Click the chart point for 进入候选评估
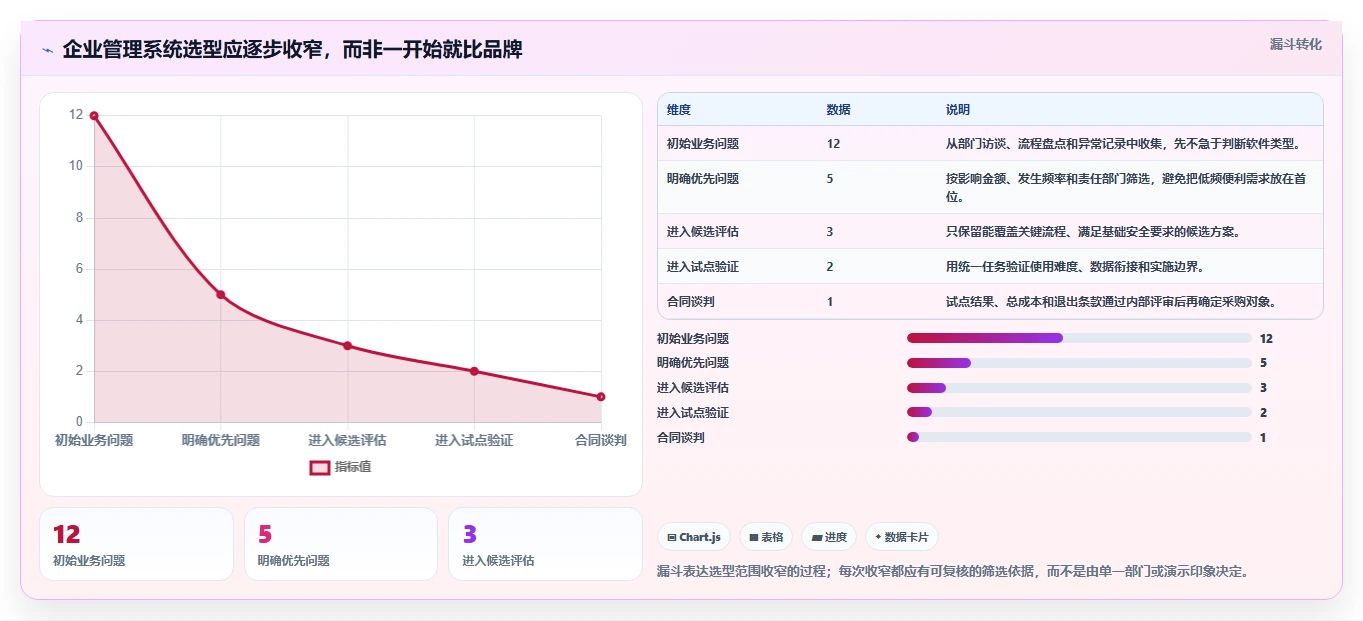This screenshot has height=621, width=1363. [348, 346]
